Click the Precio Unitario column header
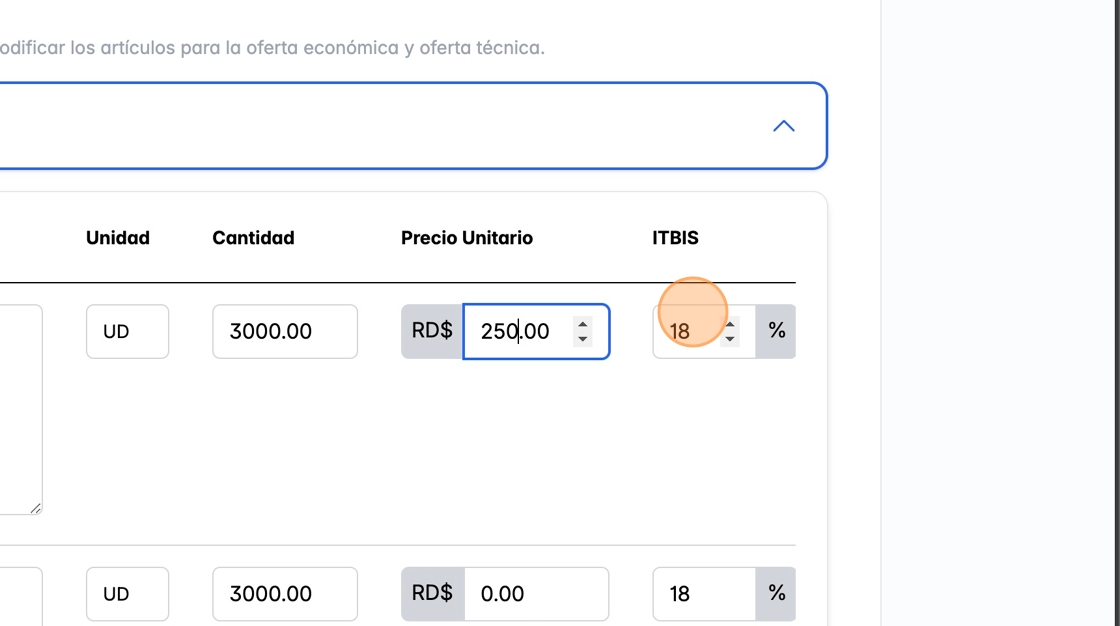Image resolution: width=1120 pixels, height=626 pixels. (x=467, y=238)
